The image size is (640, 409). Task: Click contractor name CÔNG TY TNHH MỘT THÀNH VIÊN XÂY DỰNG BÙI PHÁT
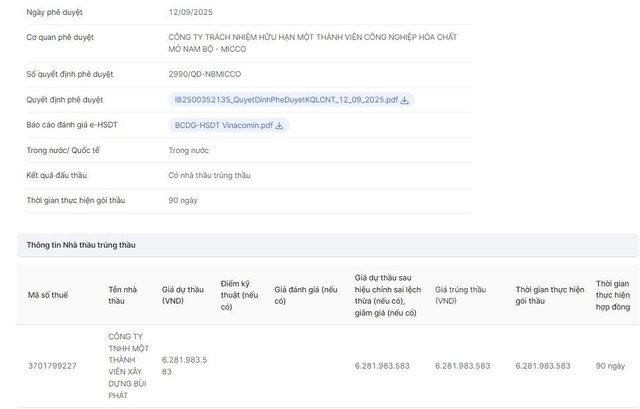[127, 366]
